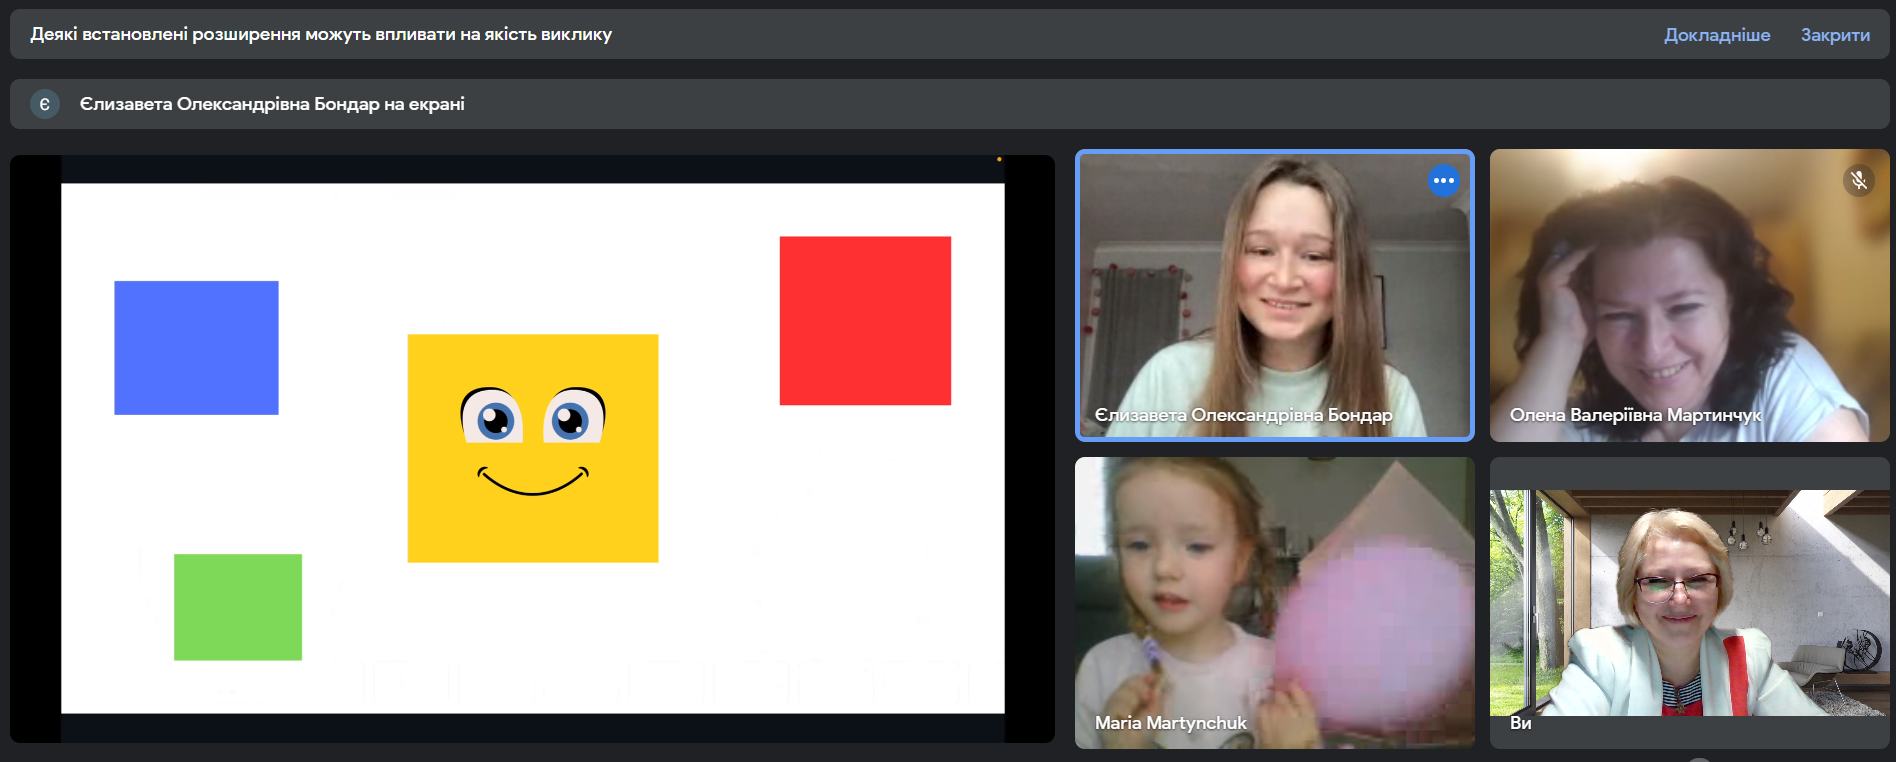Click the red square in the presentation
Image resolution: width=1896 pixels, height=762 pixels.
[865, 321]
